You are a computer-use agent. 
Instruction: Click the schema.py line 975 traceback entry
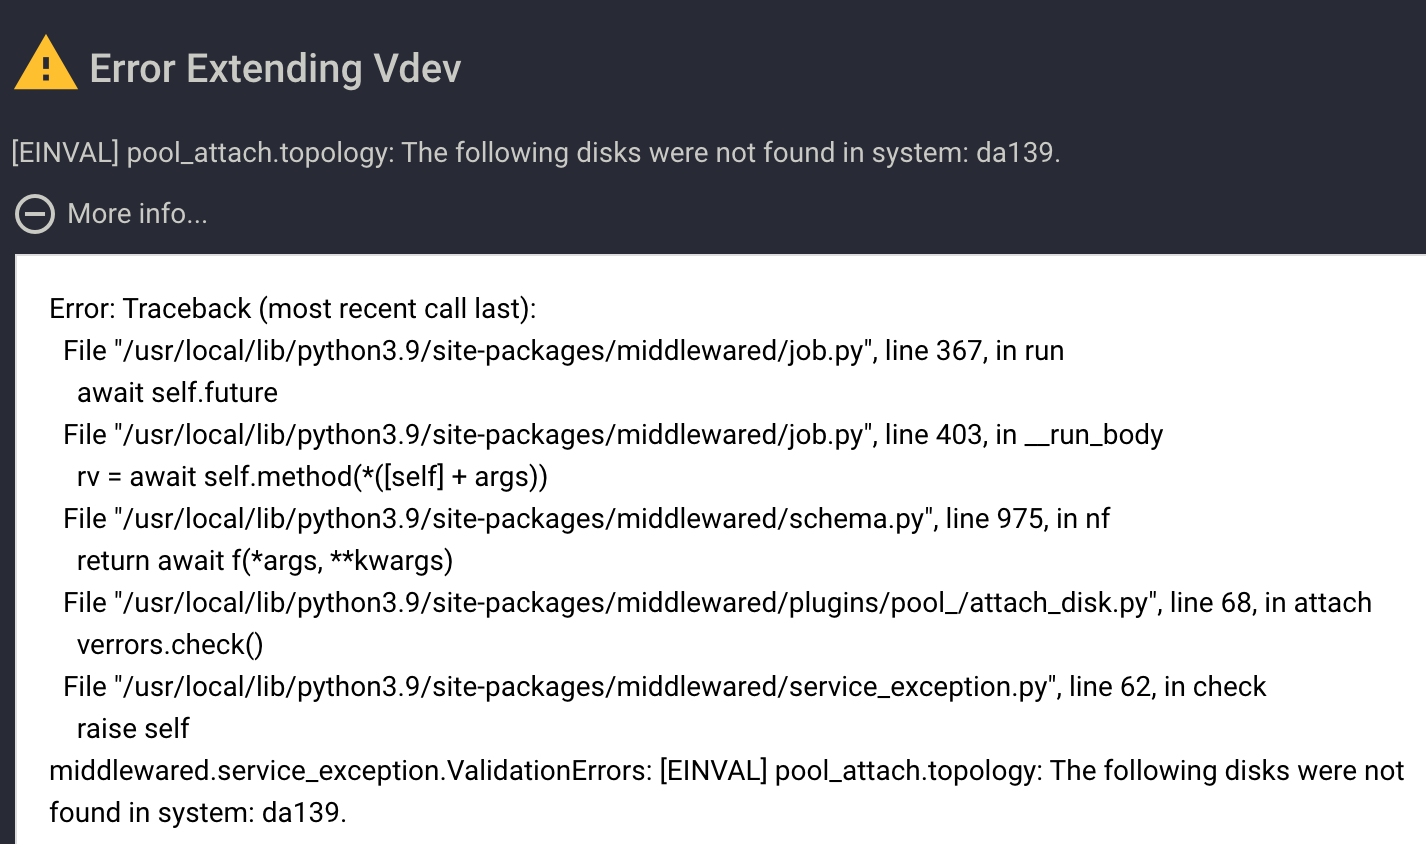tap(586, 519)
